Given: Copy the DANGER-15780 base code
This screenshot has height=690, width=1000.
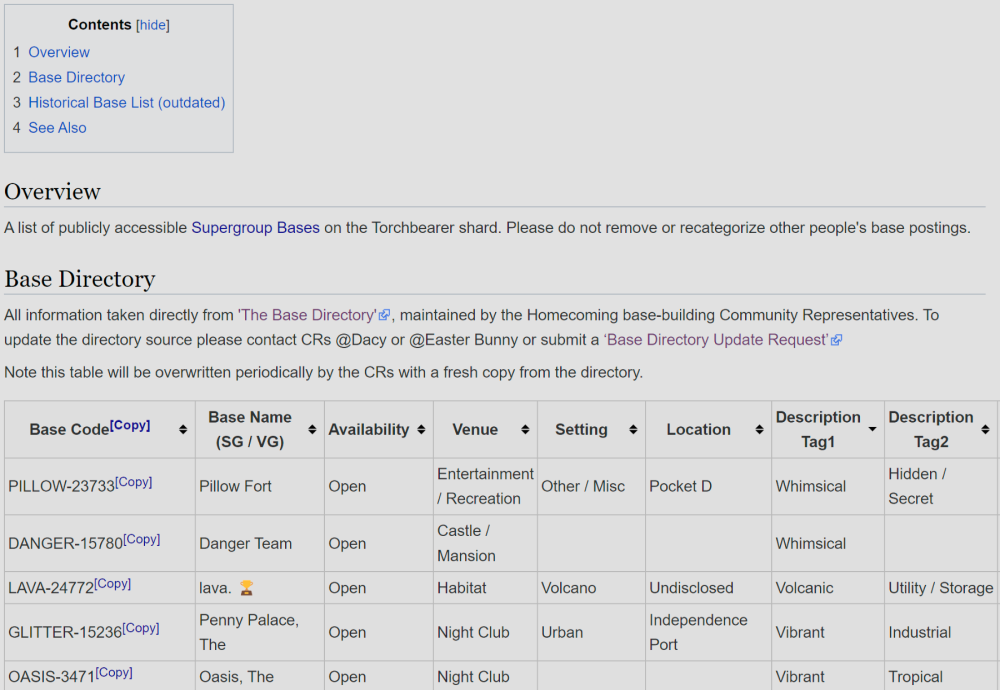Looking at the screenshot, I should [141, 539].
